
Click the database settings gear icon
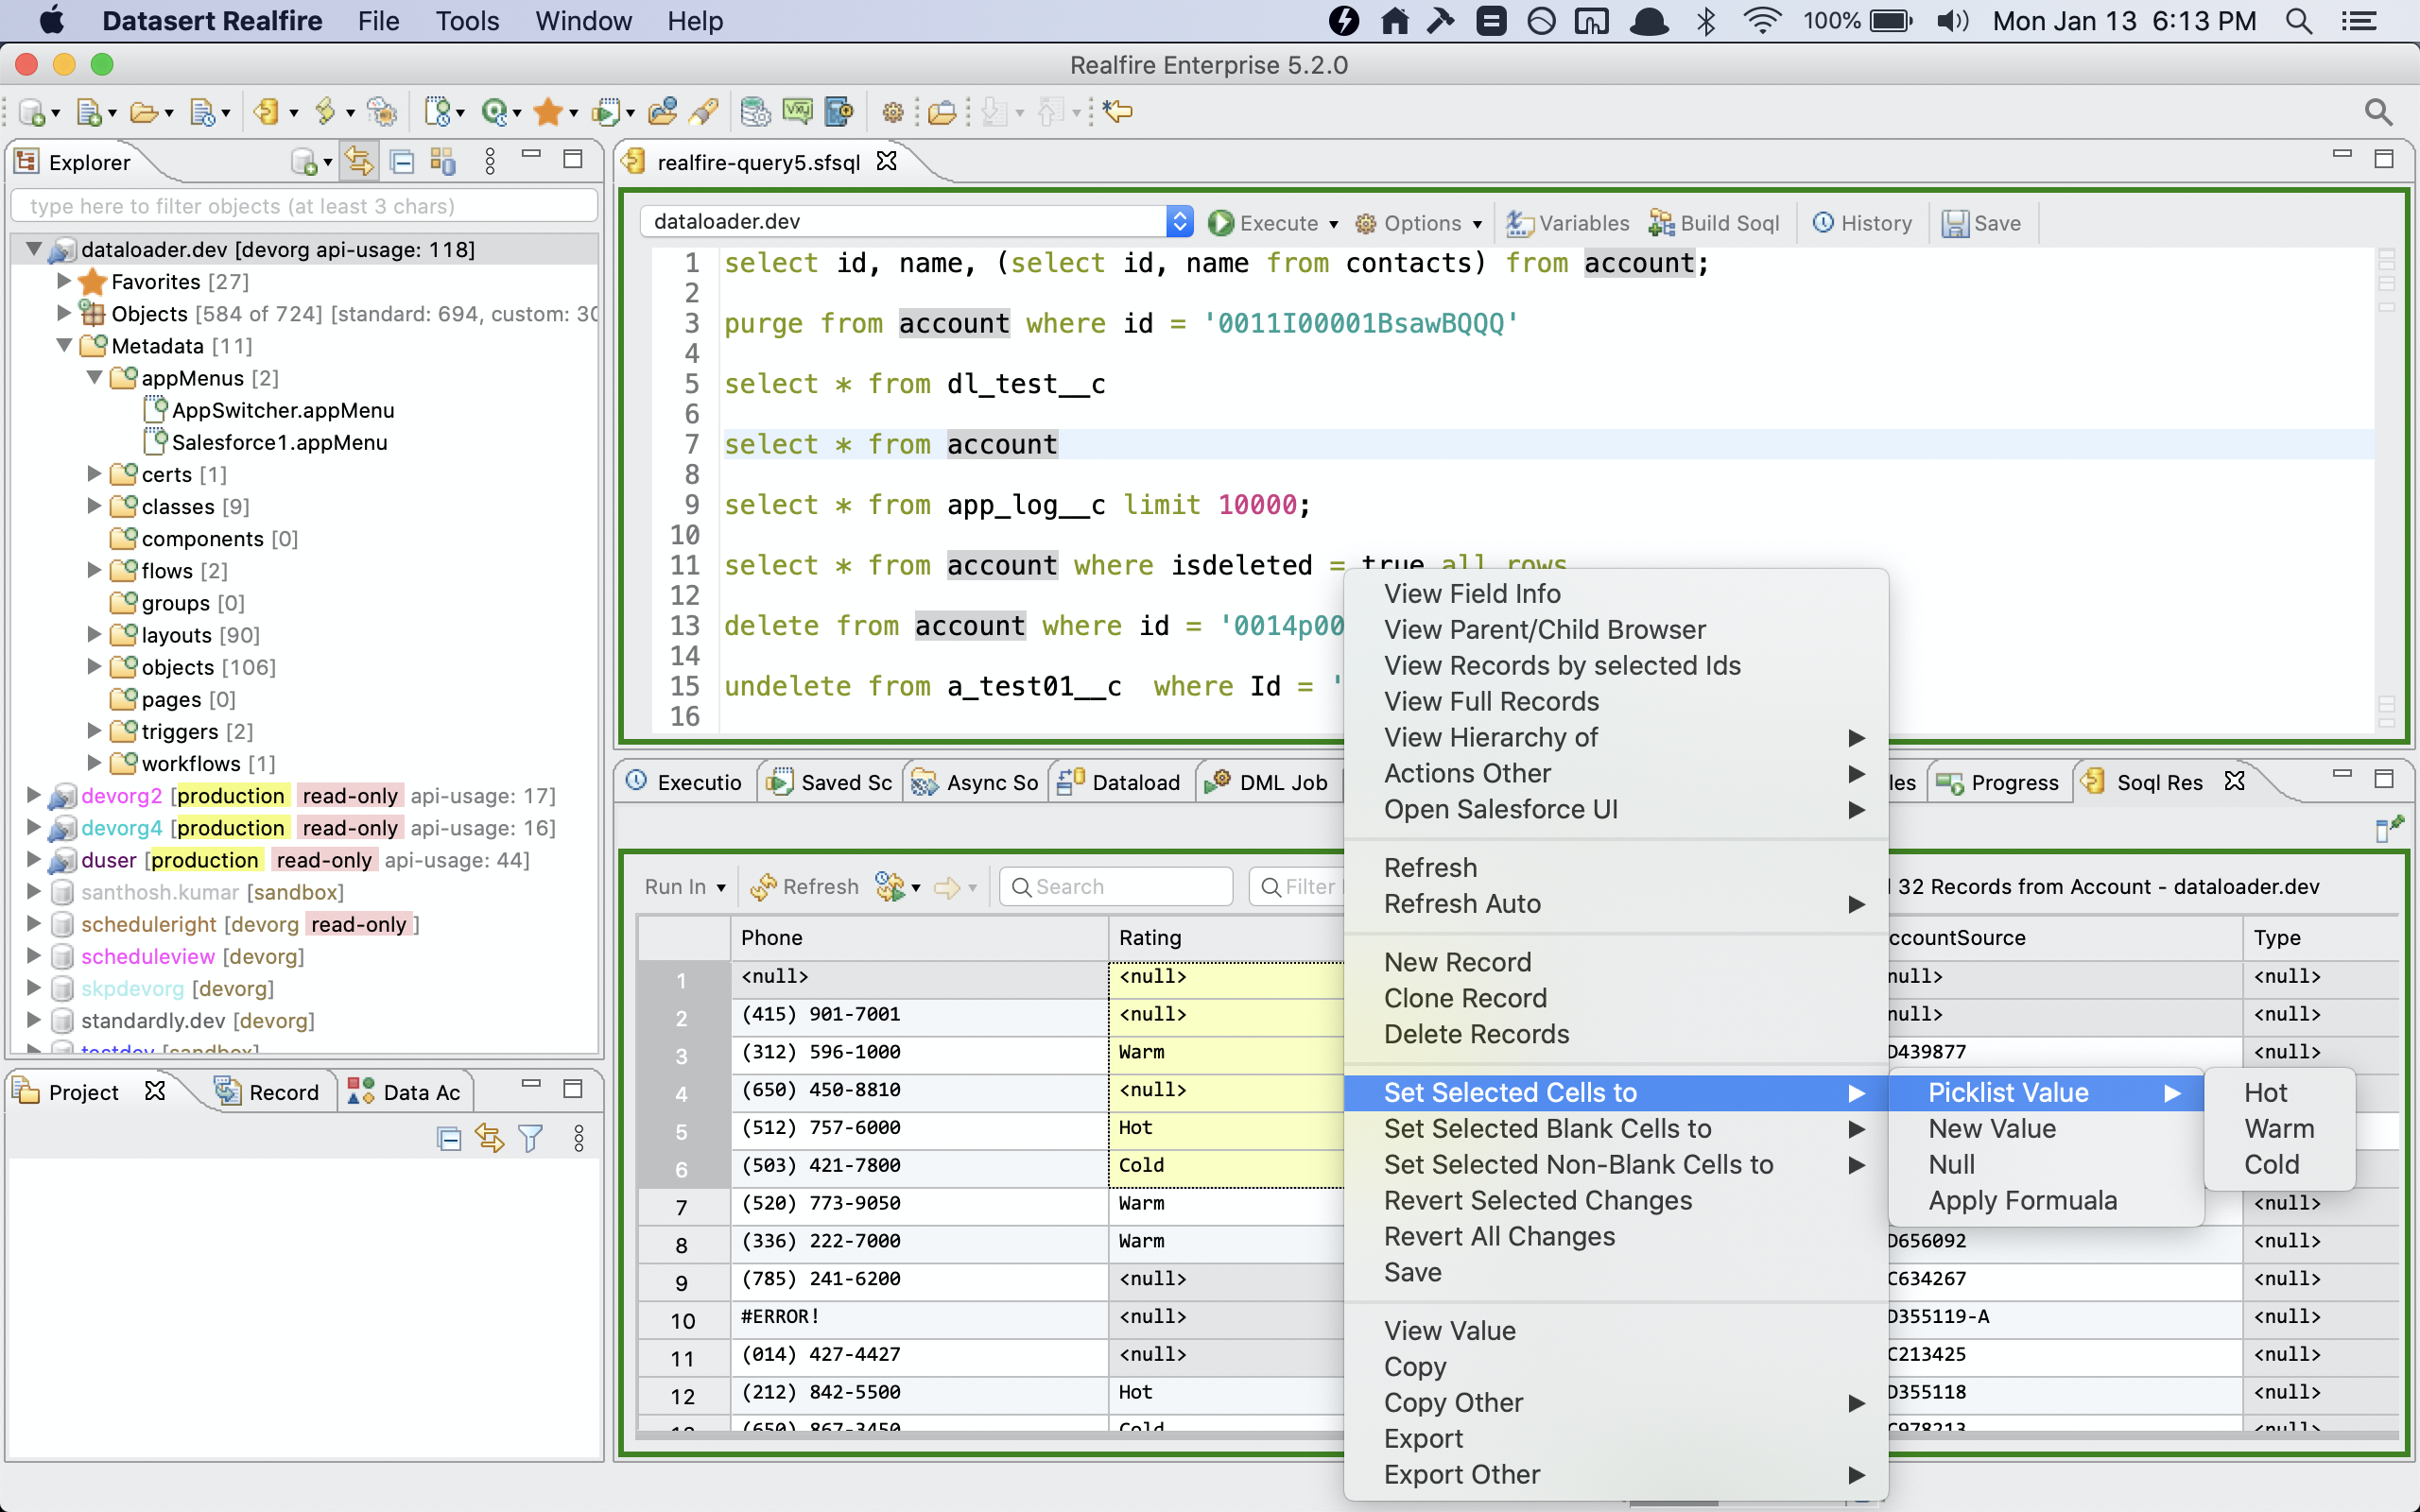point(755,112)
